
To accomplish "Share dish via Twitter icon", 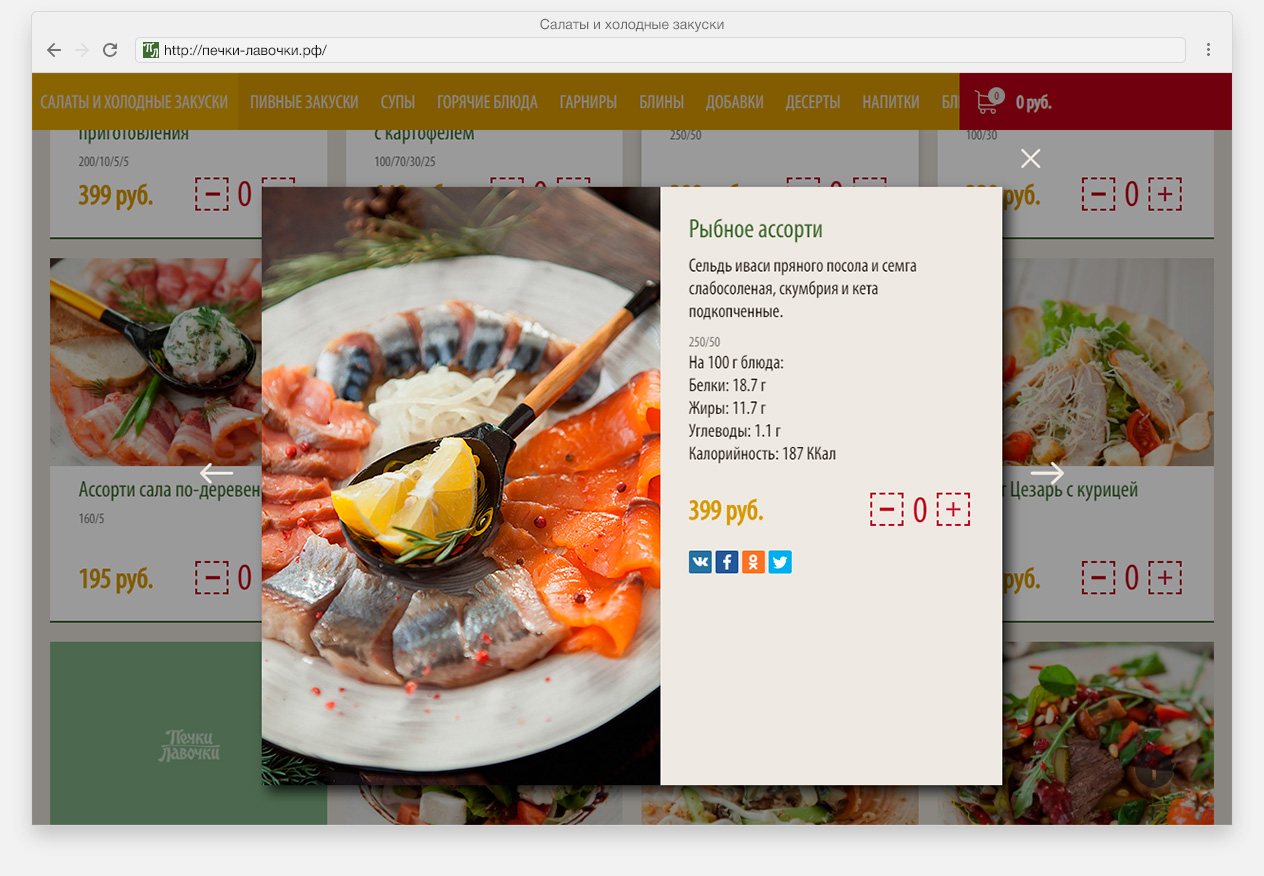I will 780,562.
